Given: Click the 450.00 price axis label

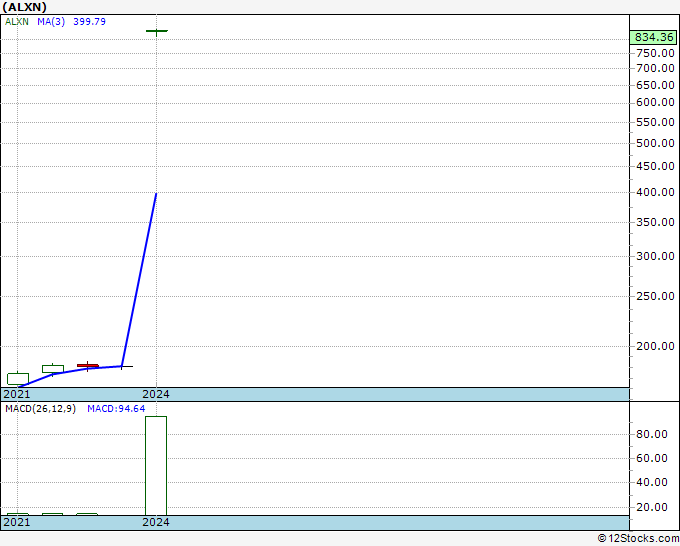Looking at the screenshot, I should [x=655, y=166].
